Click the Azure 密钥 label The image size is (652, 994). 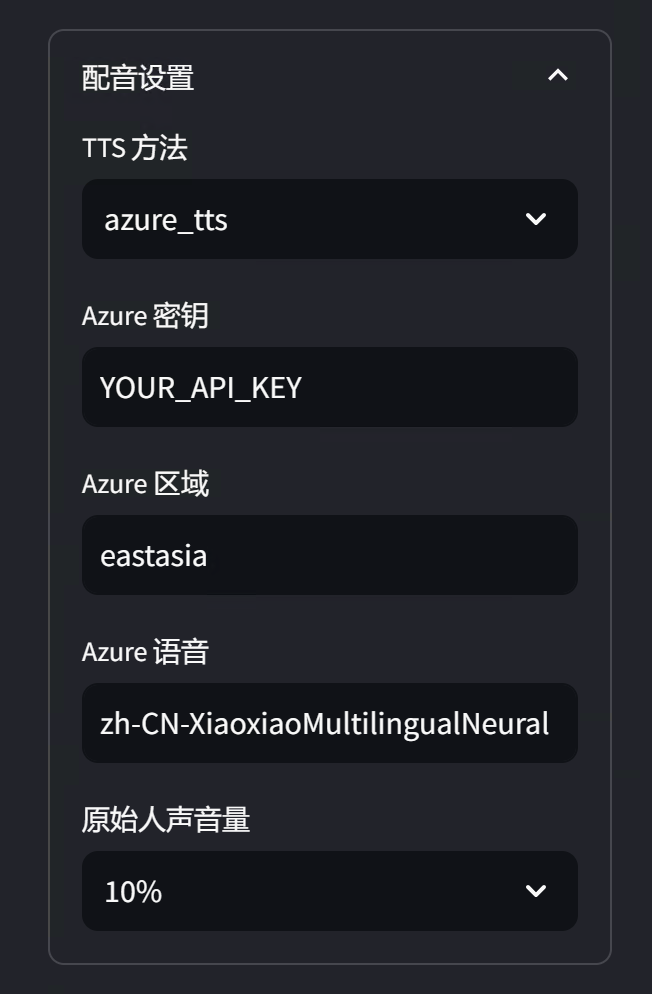[145, 316]
